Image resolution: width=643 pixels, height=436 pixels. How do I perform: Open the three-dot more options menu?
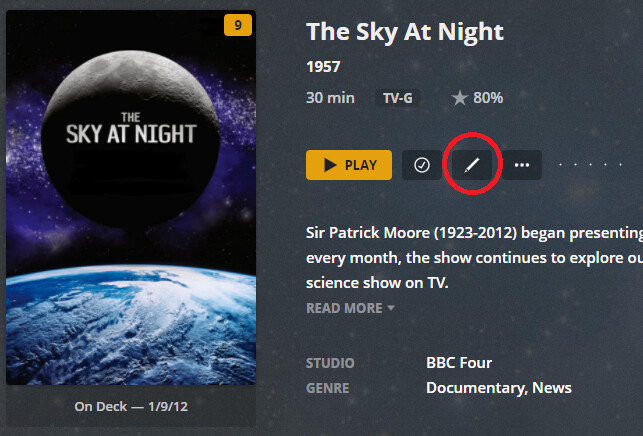(x=521, y=165)
